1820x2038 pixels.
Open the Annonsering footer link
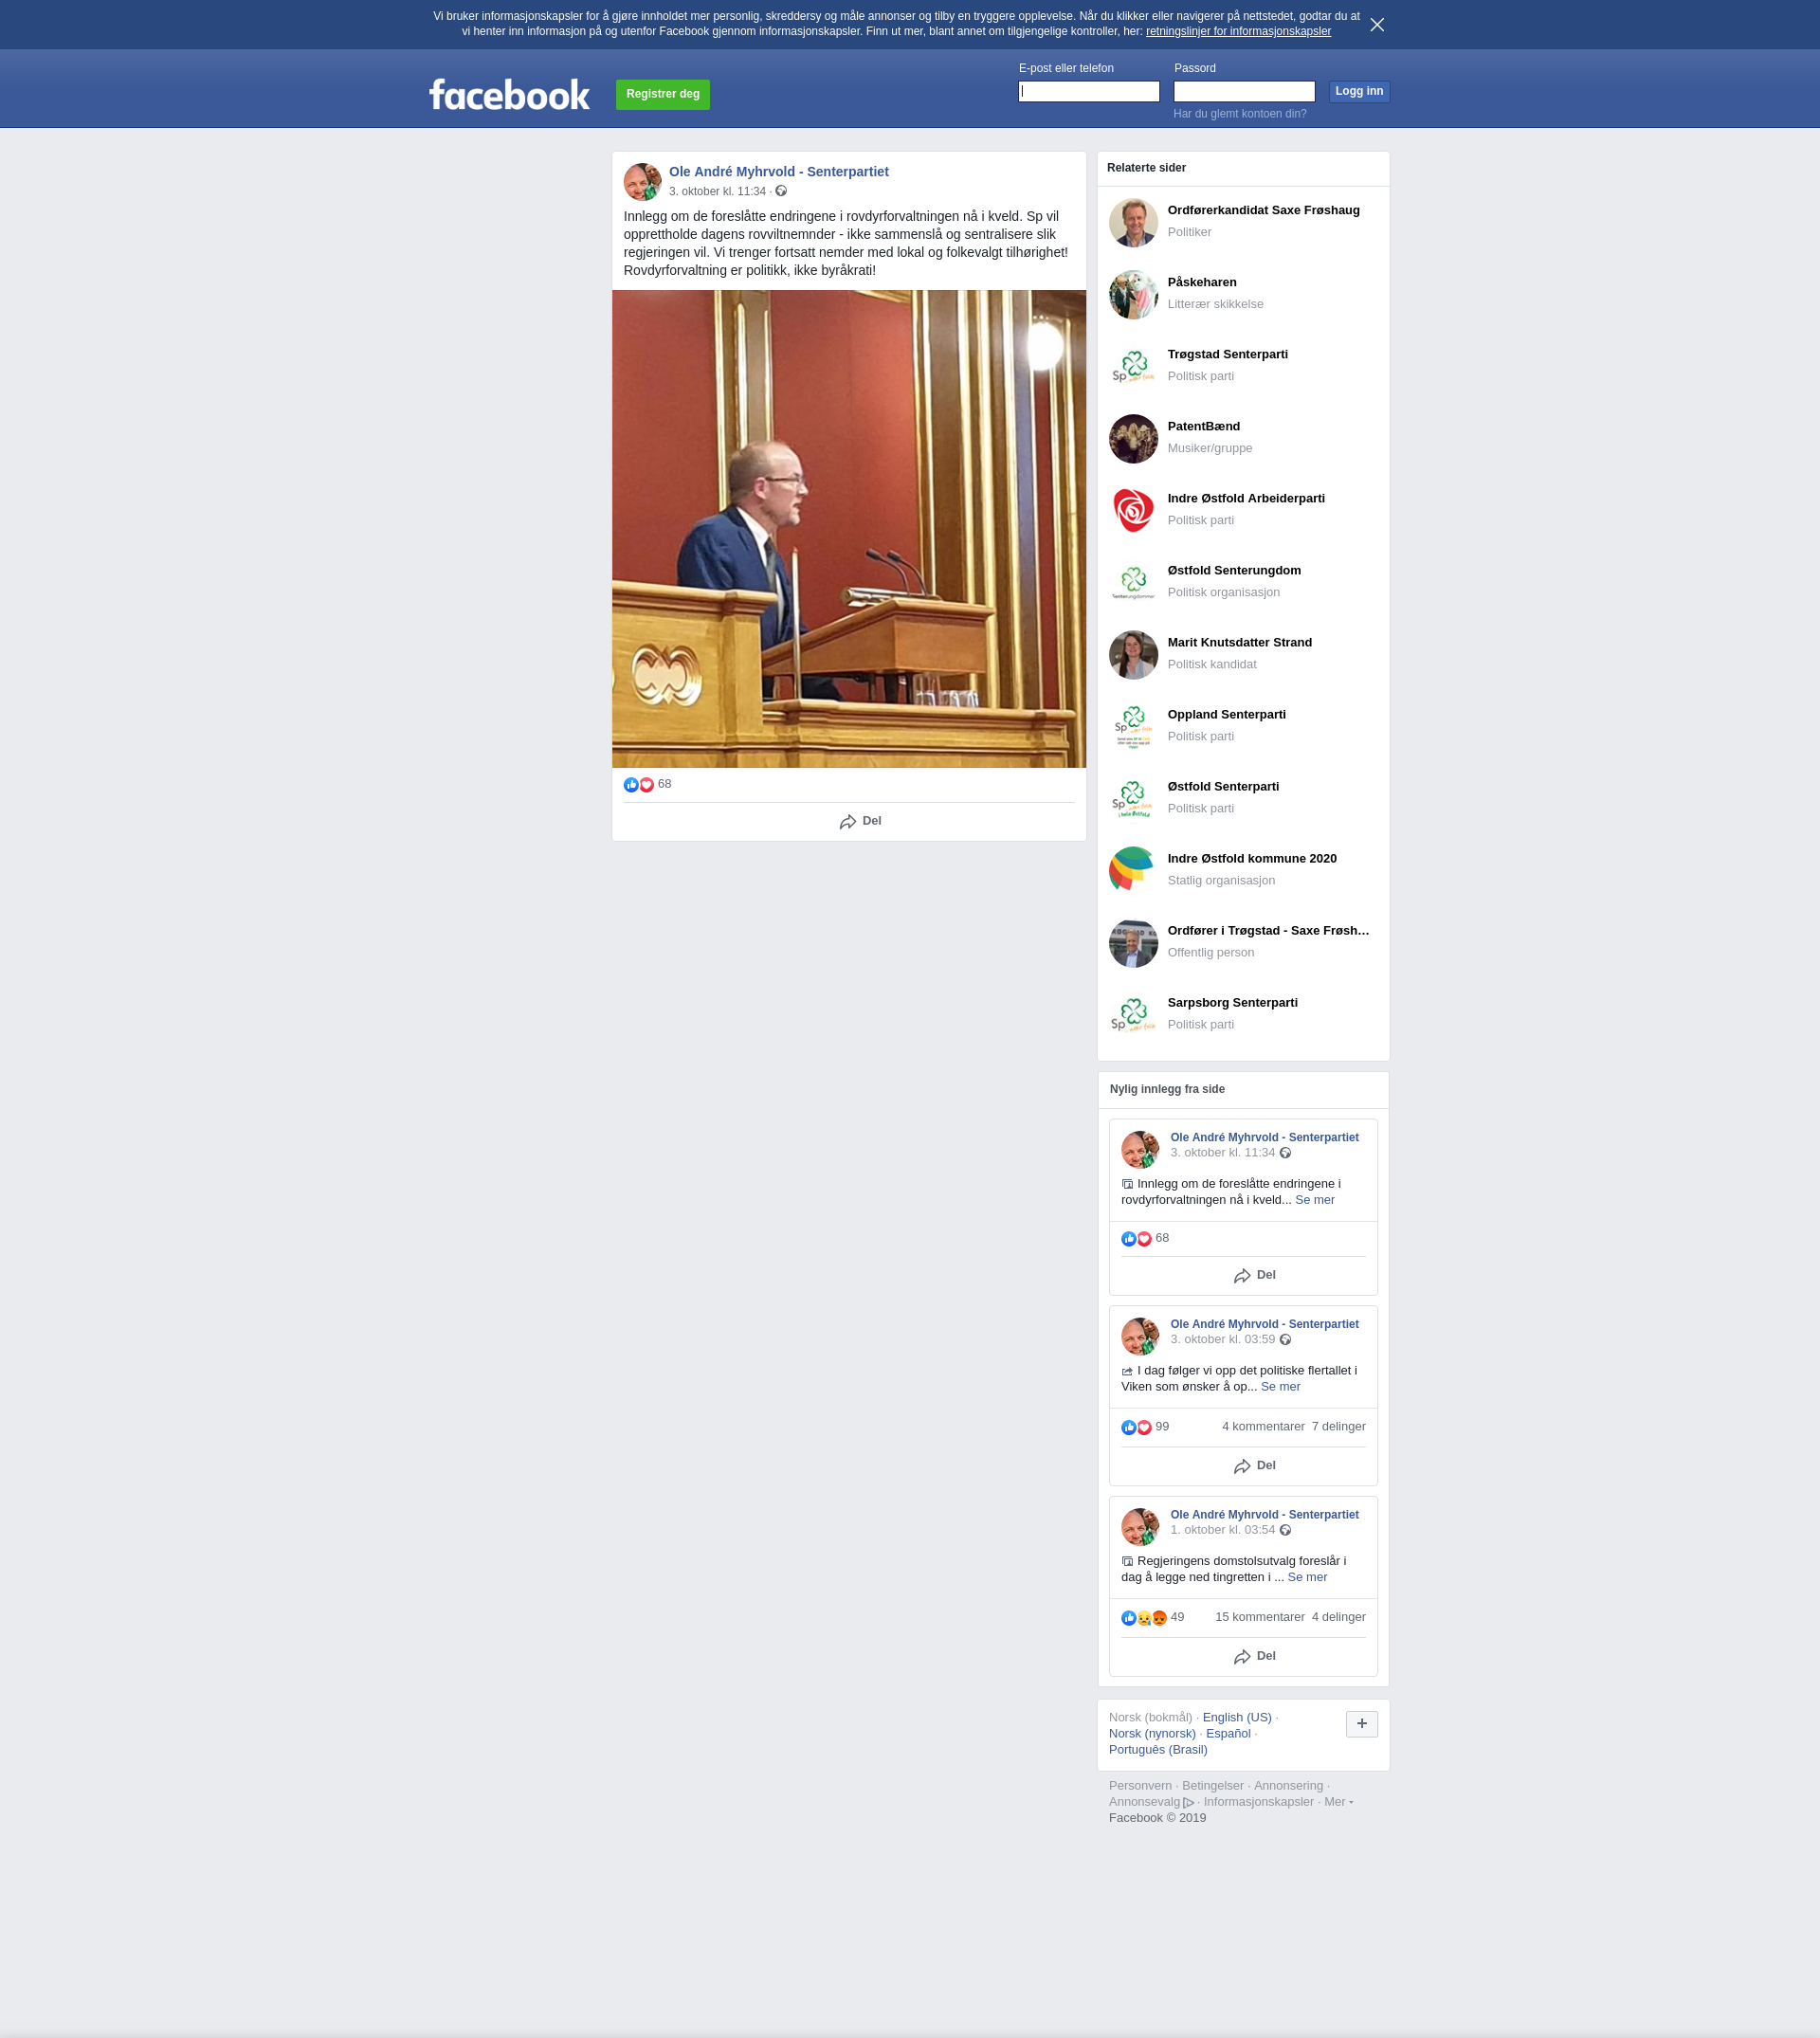[x=1288, y=1786]
